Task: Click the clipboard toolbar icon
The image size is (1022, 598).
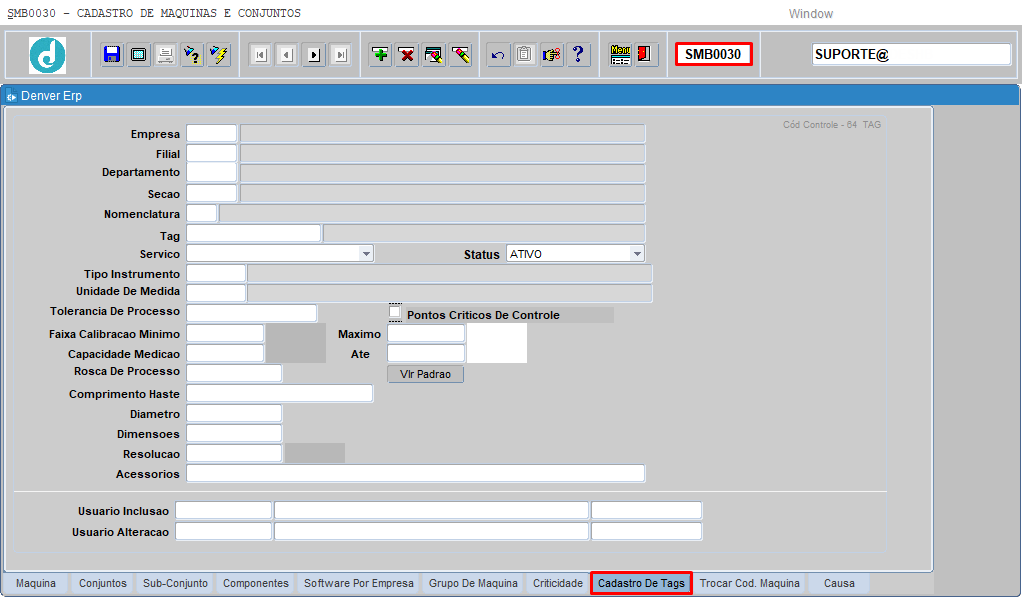Action: pyautogui.click(x=525, y=55)
